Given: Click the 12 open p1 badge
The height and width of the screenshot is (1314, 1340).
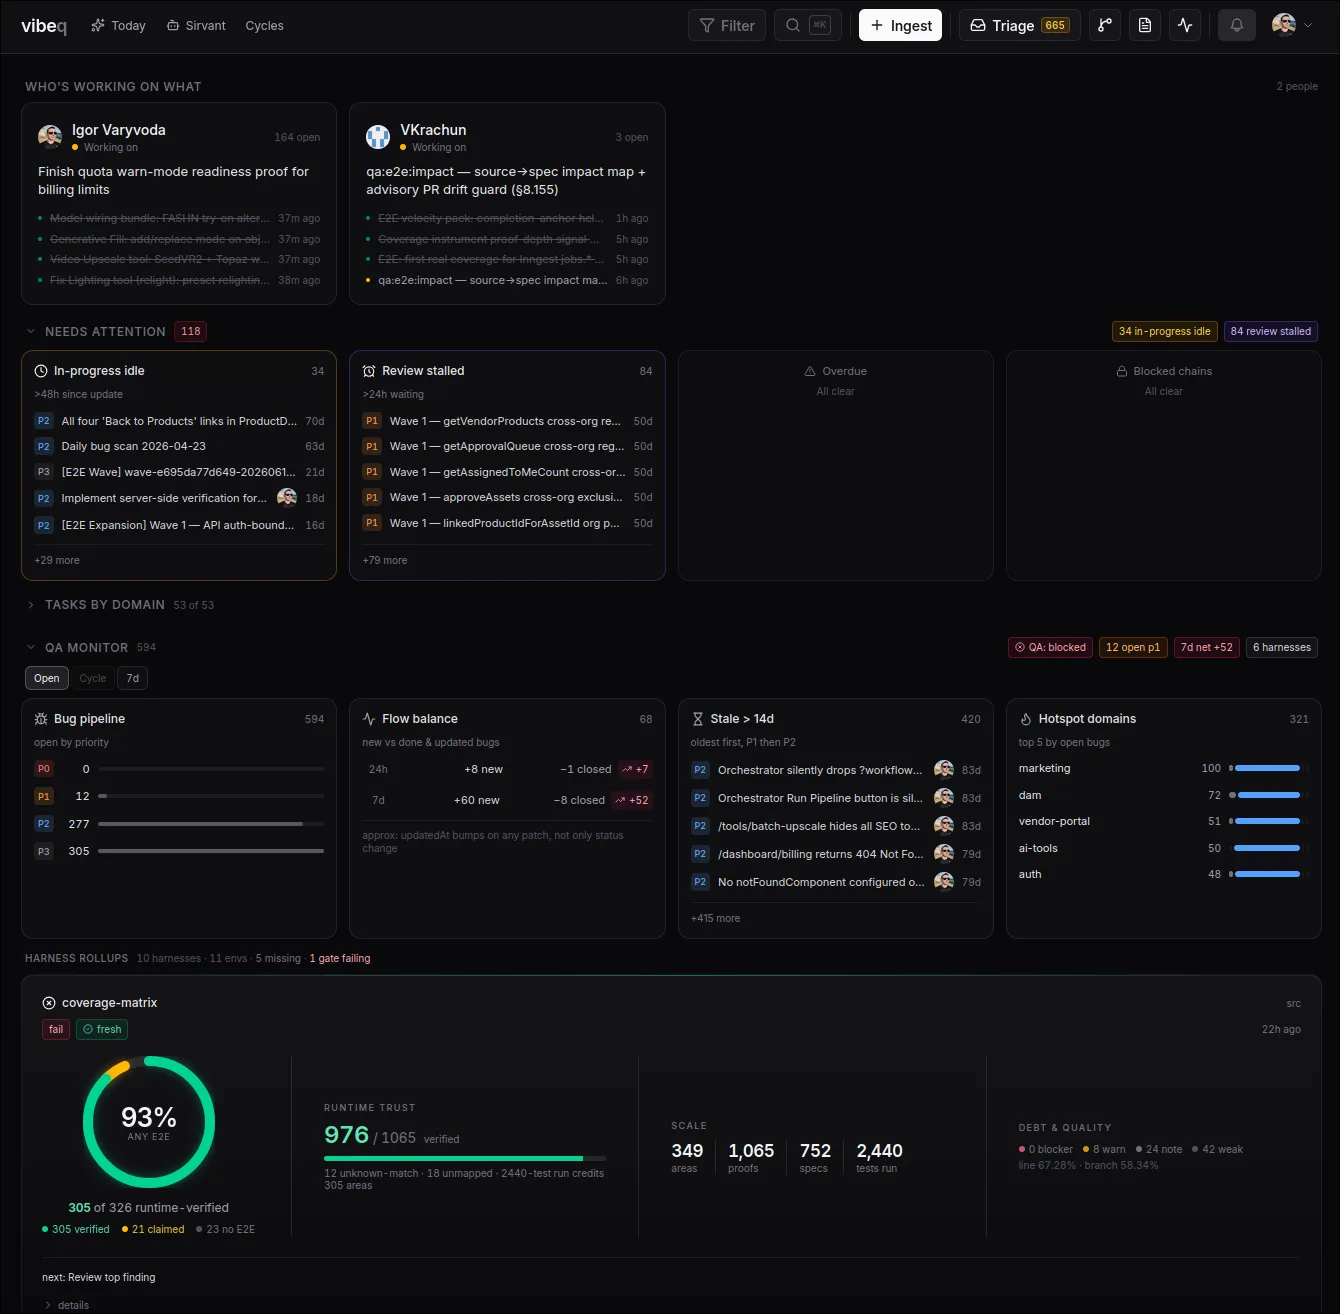Looking at the screenshot, I should pyautogui.click(x=1133, y=647).
